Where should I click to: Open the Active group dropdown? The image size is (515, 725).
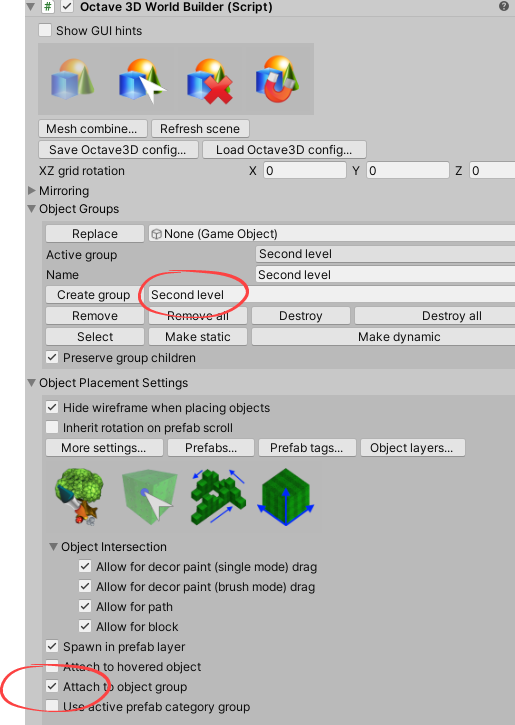[x=385, y=254]
